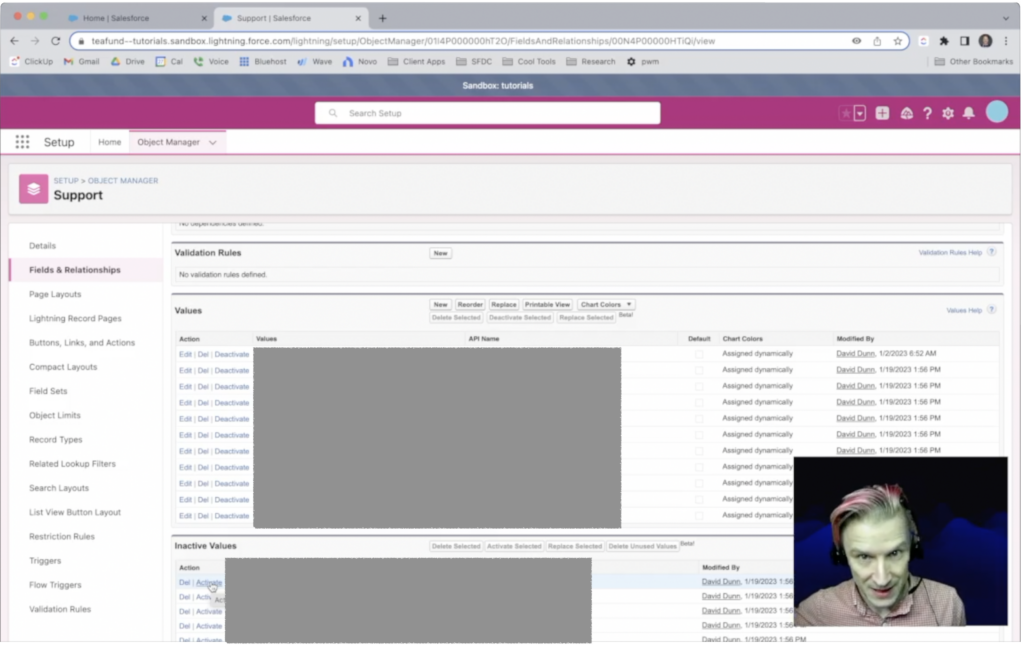
Task: Open the browser share icon
Action: point(877,40)
